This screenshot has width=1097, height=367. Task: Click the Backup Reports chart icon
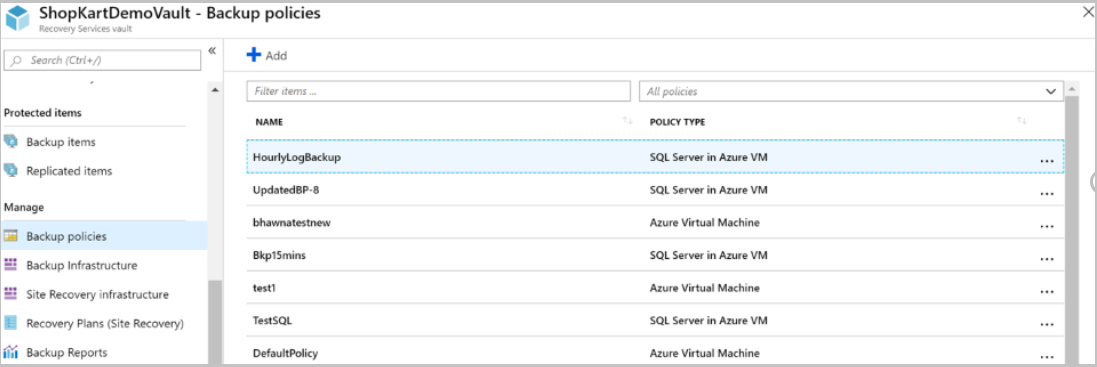10,352
